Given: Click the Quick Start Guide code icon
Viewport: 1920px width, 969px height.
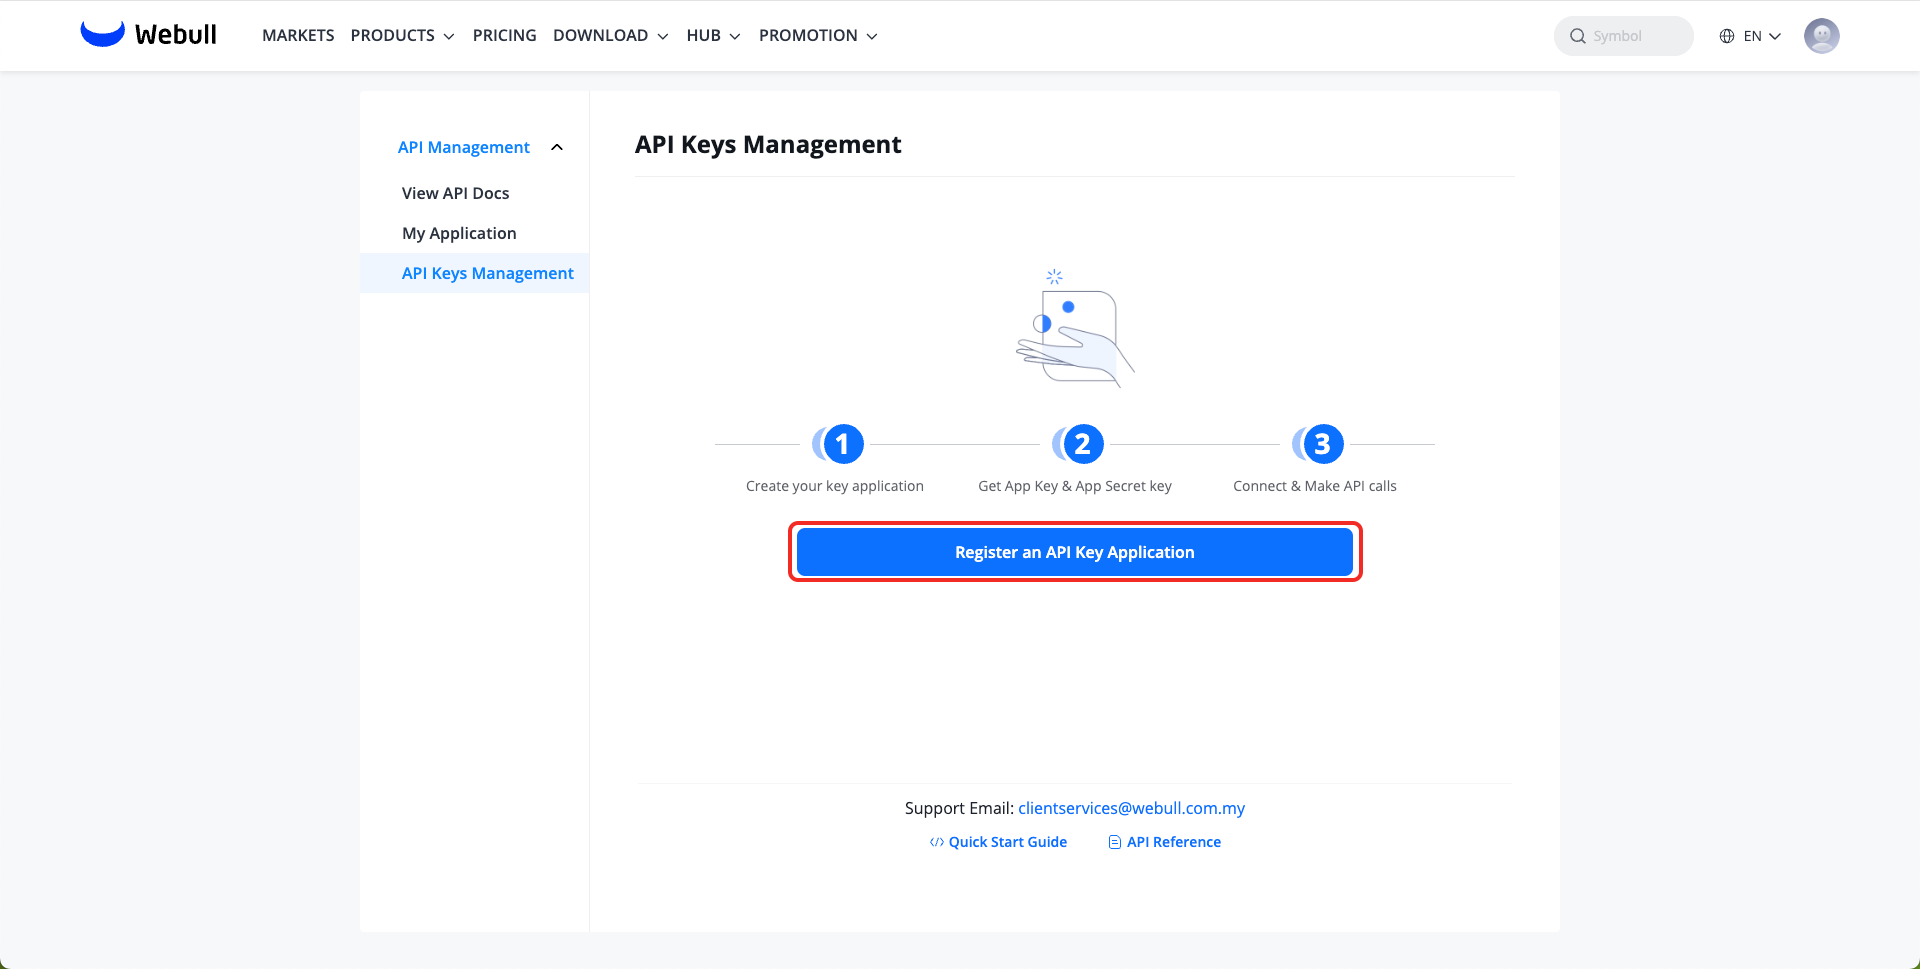Looking at the screenshot, I should point(936,842).
